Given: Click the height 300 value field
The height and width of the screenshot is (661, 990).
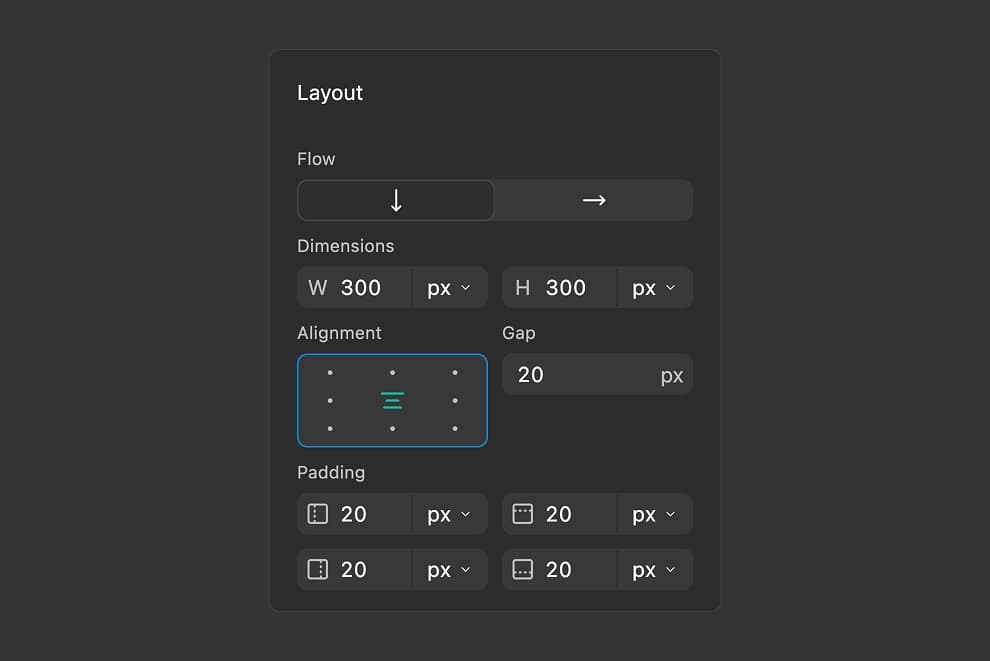Looking at the screenshot, I should [570, 287].
